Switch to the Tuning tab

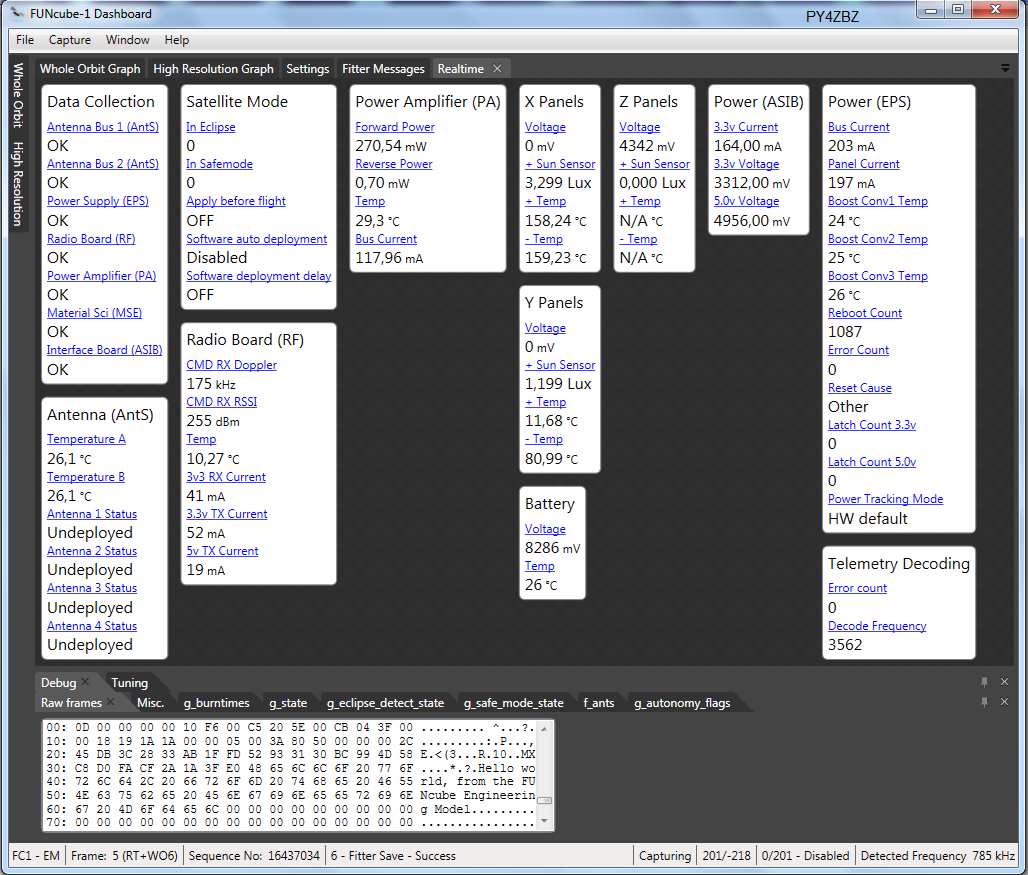pyautogui.click(x=129, y=683)
